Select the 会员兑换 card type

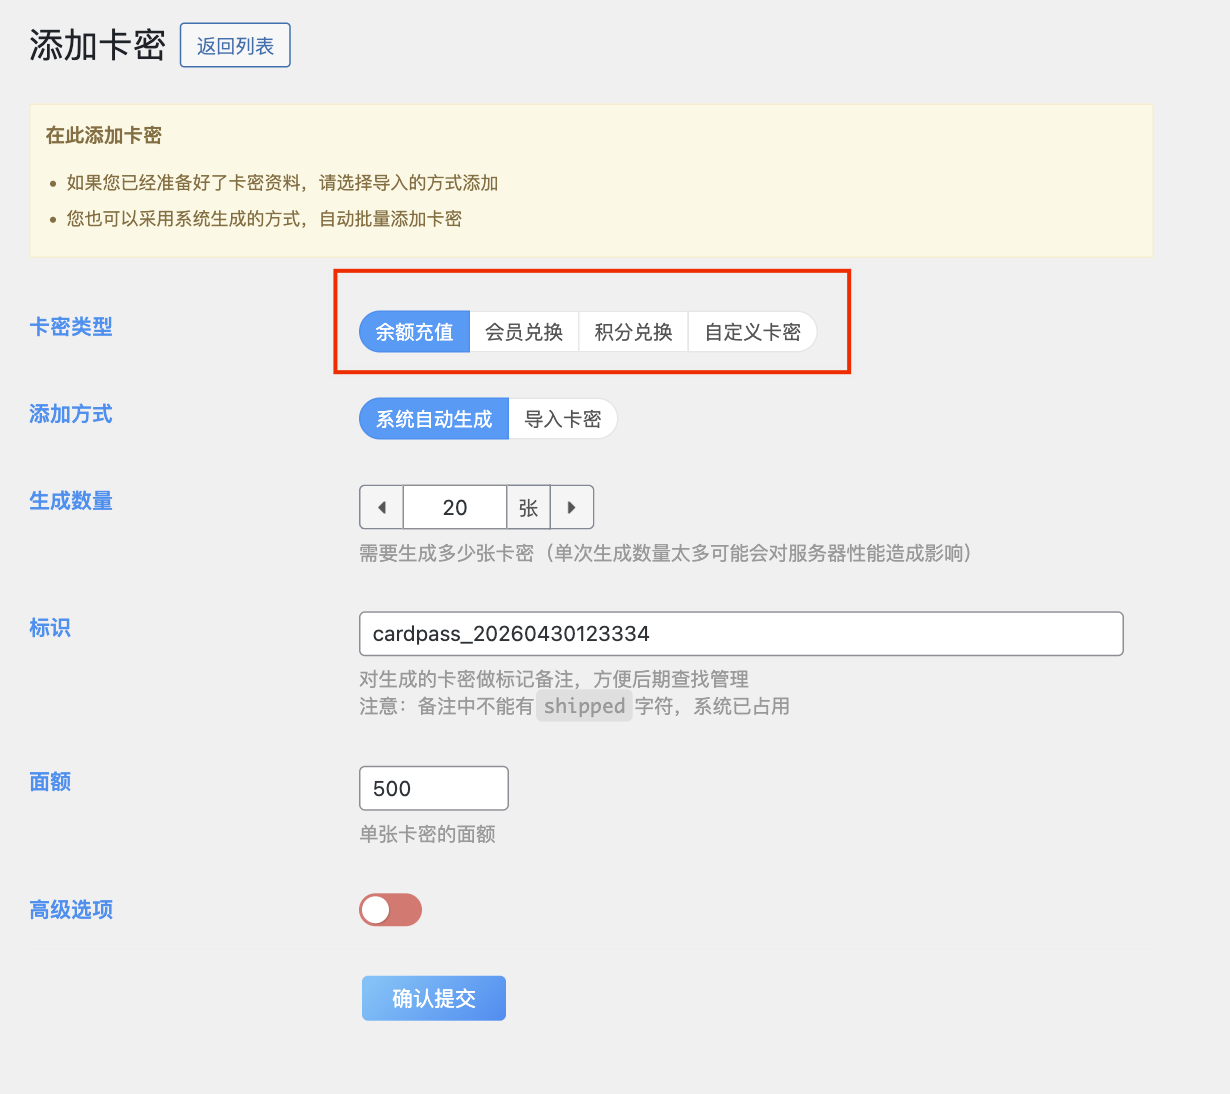click(x=524, y=331)
